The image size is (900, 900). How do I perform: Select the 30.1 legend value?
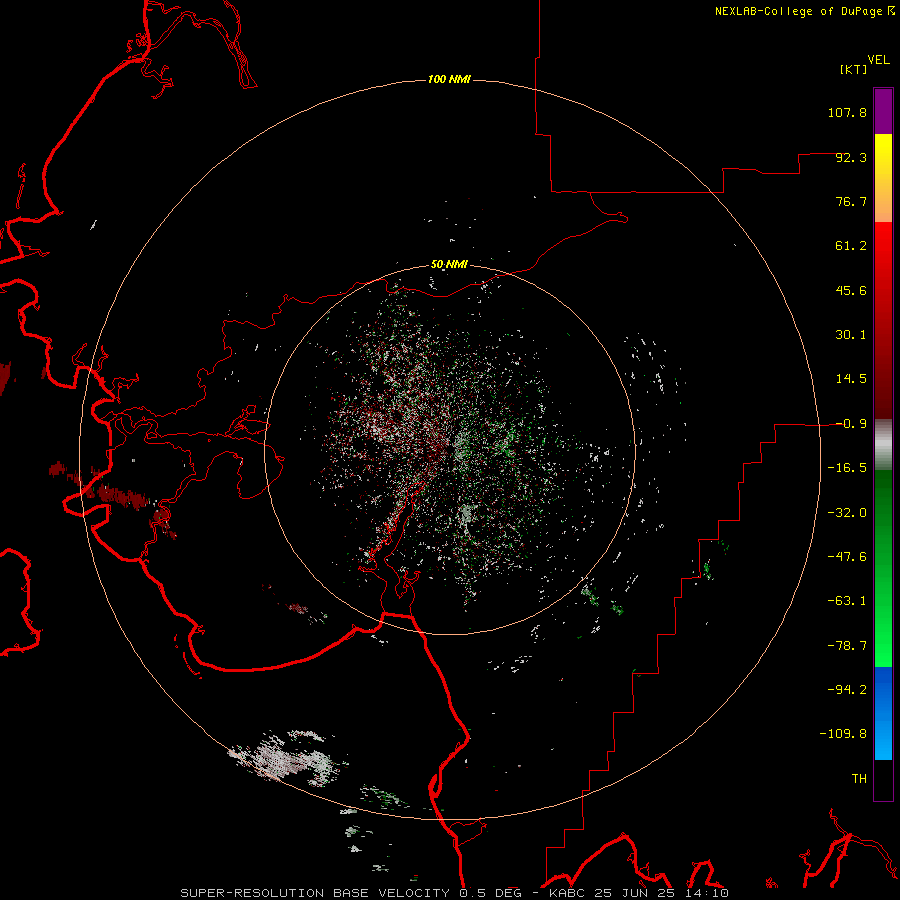pyautogui.click(x=851, y=335)
